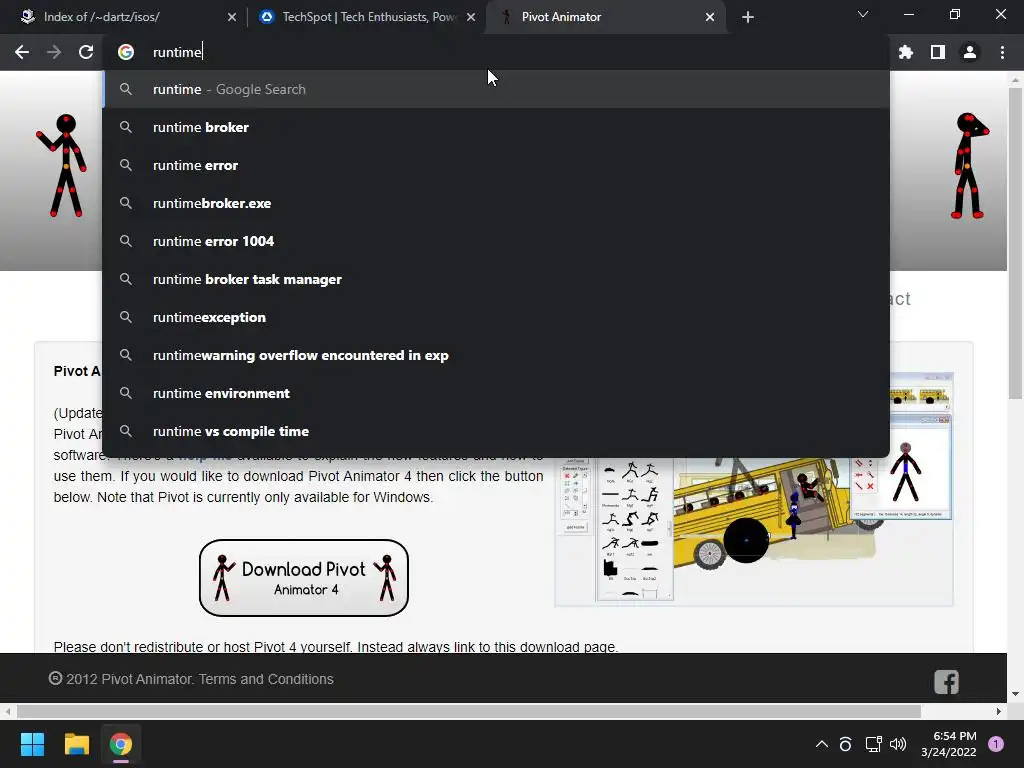The width and height of the screenshot is (1024, 768).
Task: Close the Index of /~dartz/isos/ tab
Action: point(232,17)
